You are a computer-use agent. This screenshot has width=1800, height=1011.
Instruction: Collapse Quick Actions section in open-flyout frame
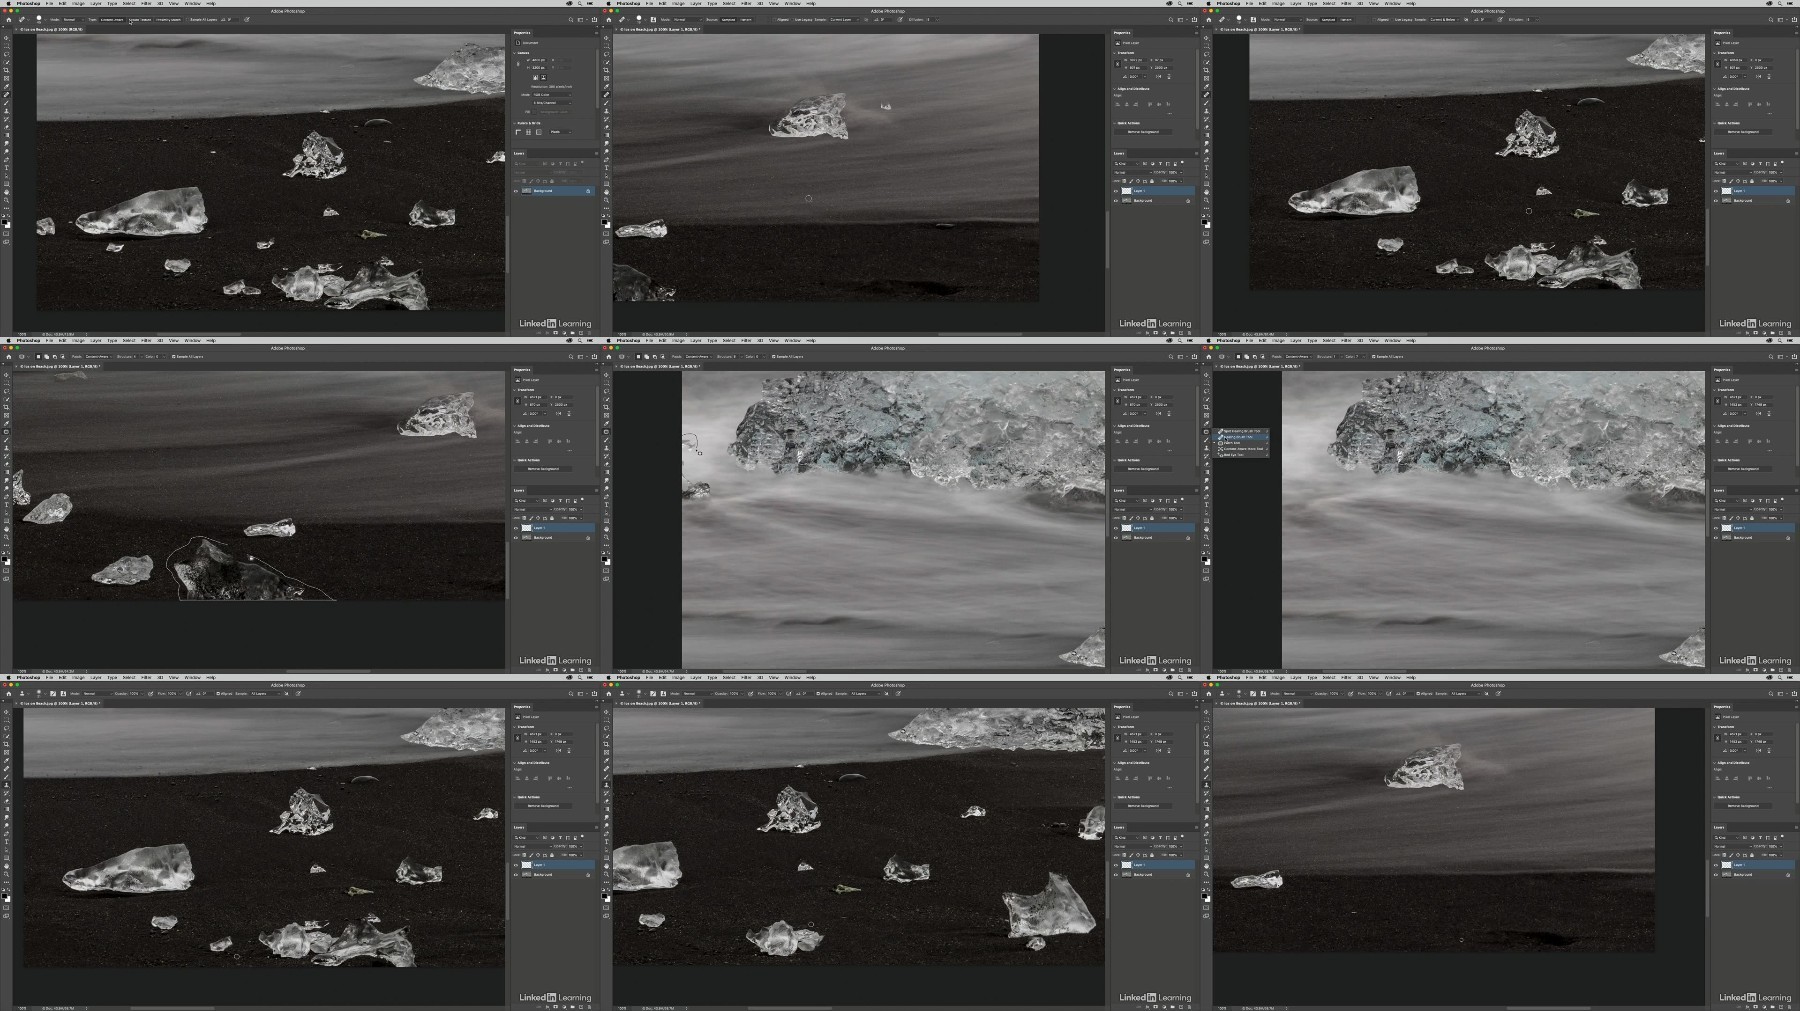[x=1714, y=460]
